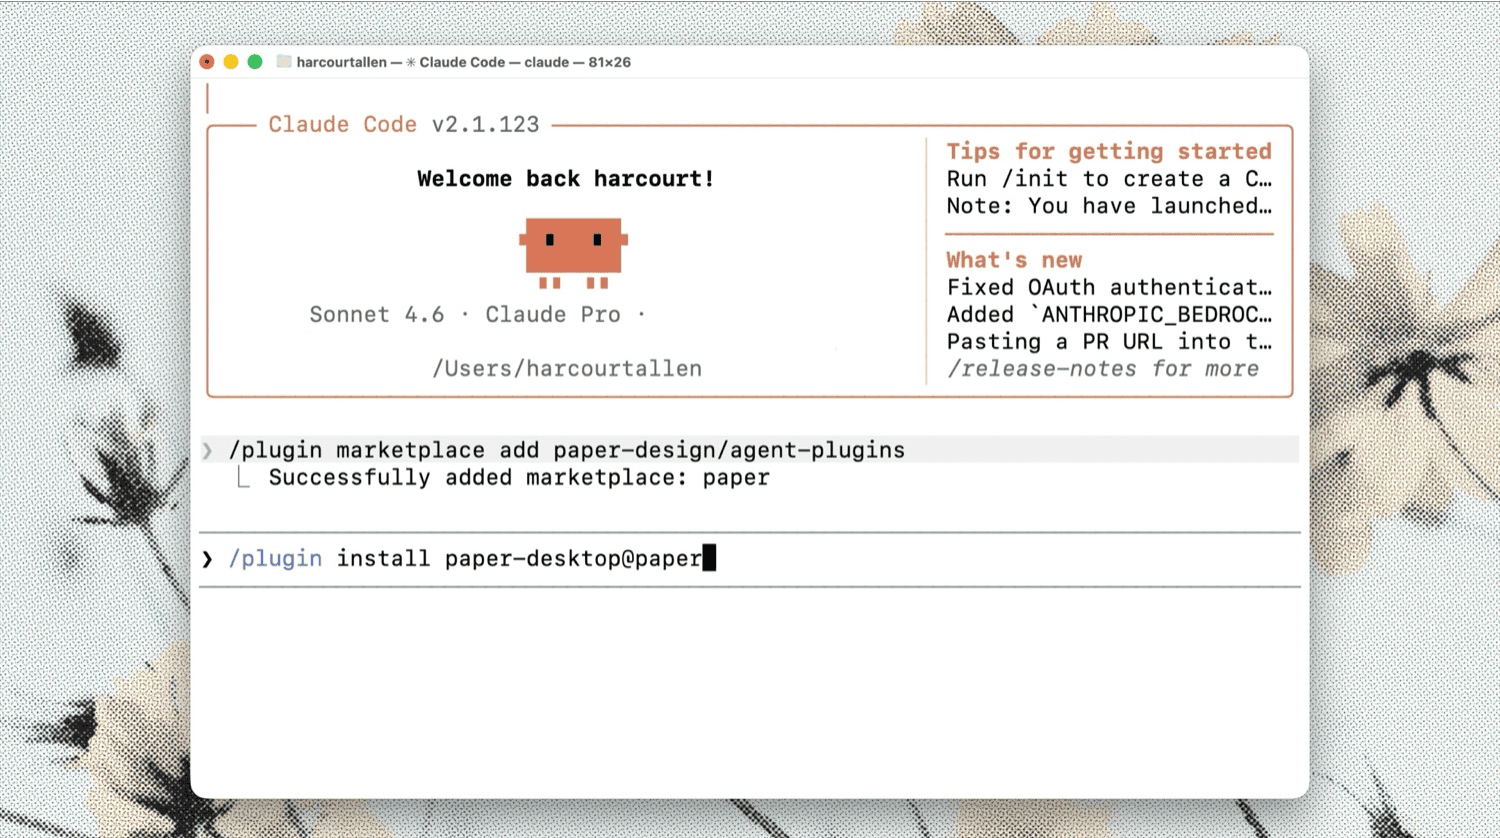Click the dimmed chevron beside /plugin marketplace add
The image size is (1500, 838).
(x=207, y=451)
